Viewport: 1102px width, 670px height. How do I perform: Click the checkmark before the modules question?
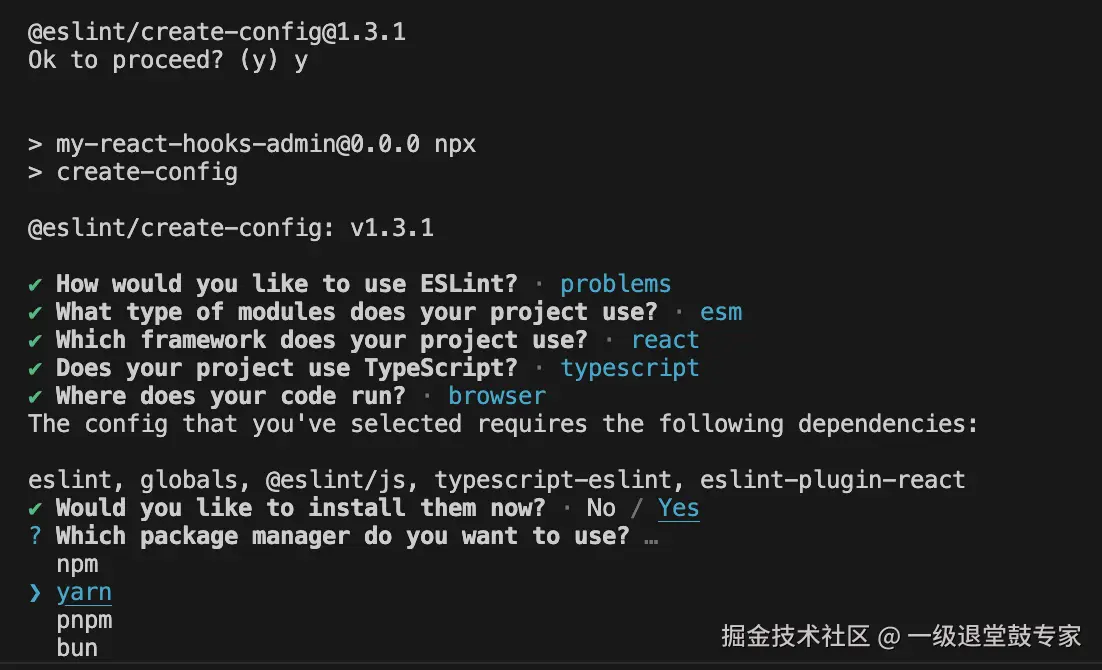[35, 312]
